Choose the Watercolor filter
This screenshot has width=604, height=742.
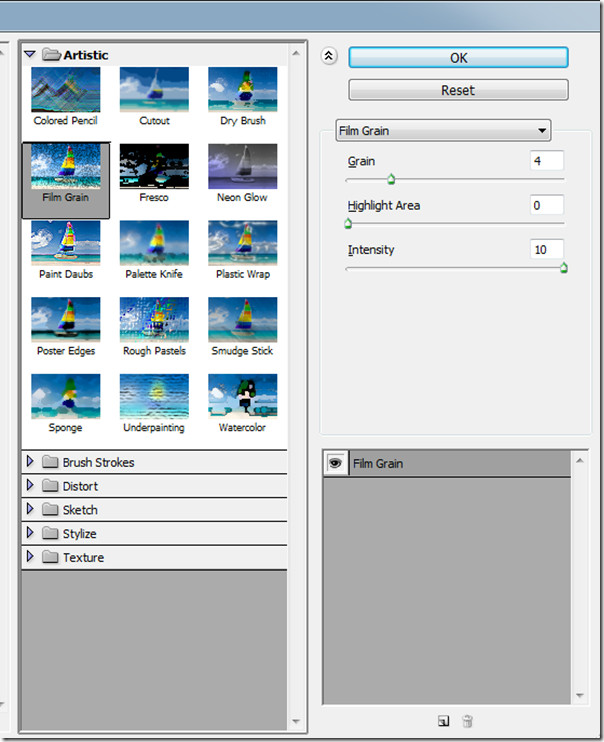click(x=242, y=397)
